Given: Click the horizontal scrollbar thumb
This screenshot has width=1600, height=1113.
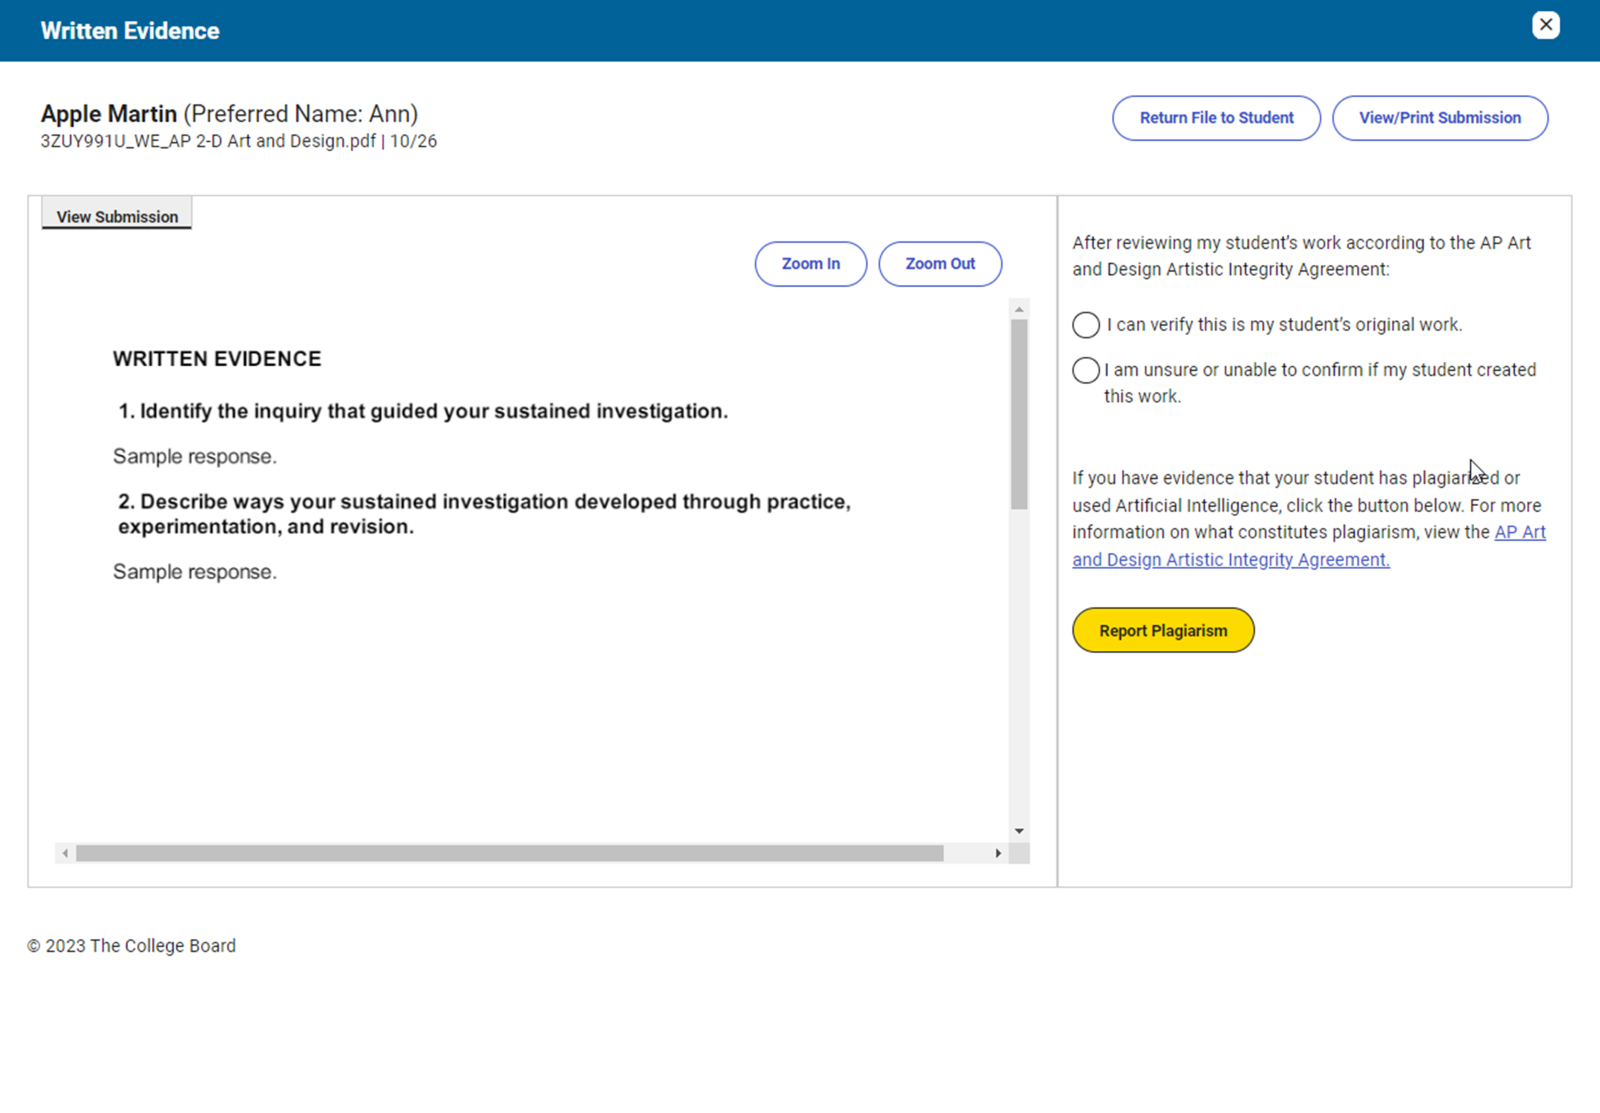Looking at the screenshot, I should point(510,853).
